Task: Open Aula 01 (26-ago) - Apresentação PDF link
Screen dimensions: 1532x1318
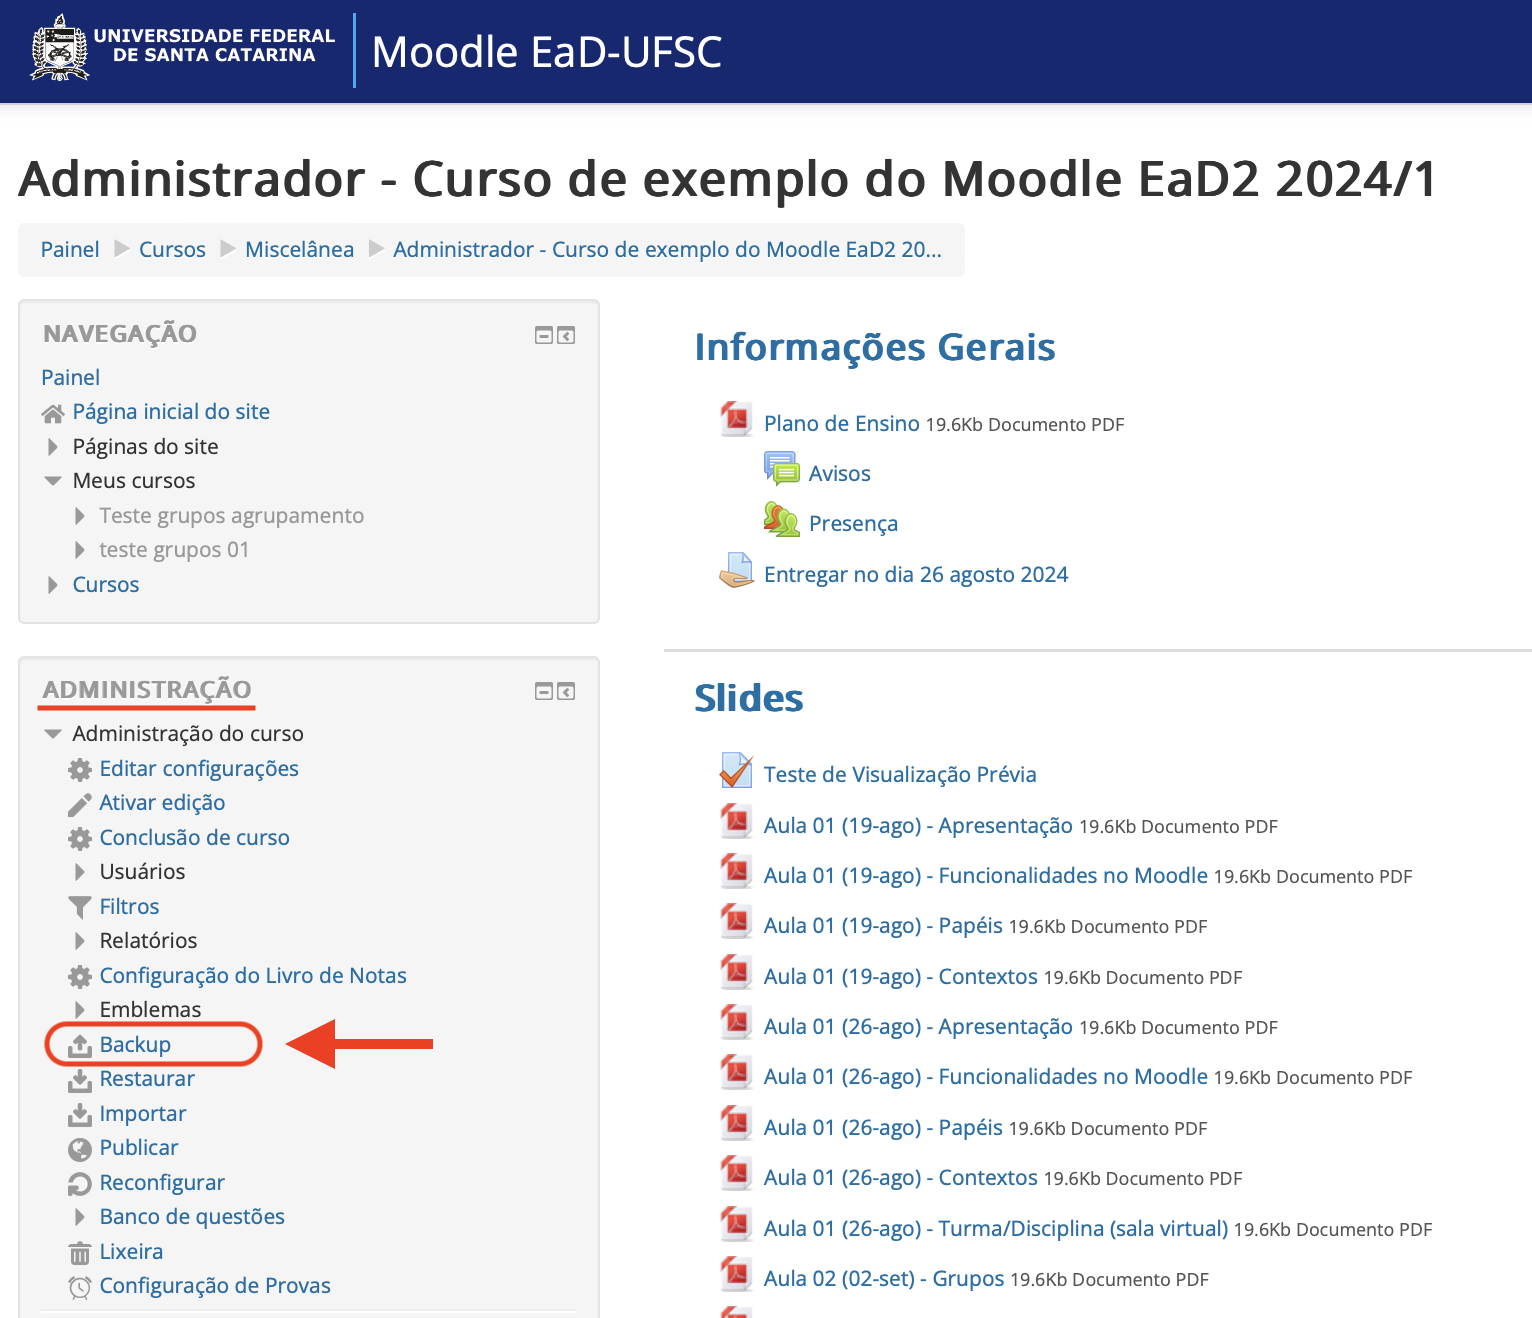Action: click(x=918, y=1027)
